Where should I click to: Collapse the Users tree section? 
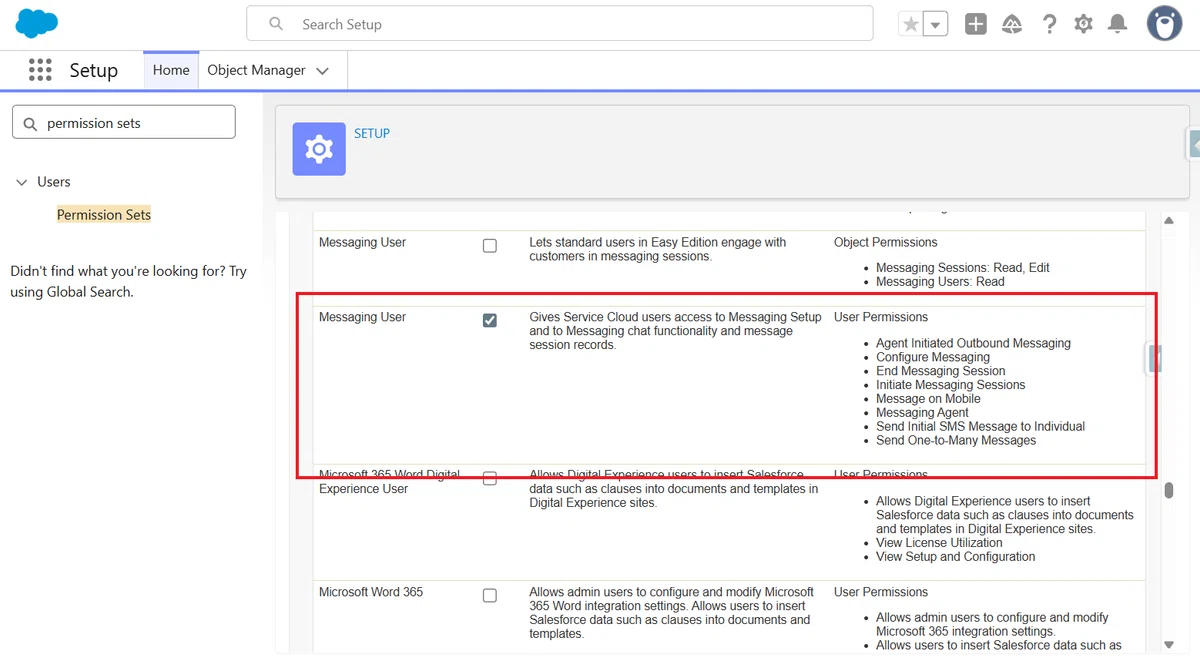coord(21,182)
